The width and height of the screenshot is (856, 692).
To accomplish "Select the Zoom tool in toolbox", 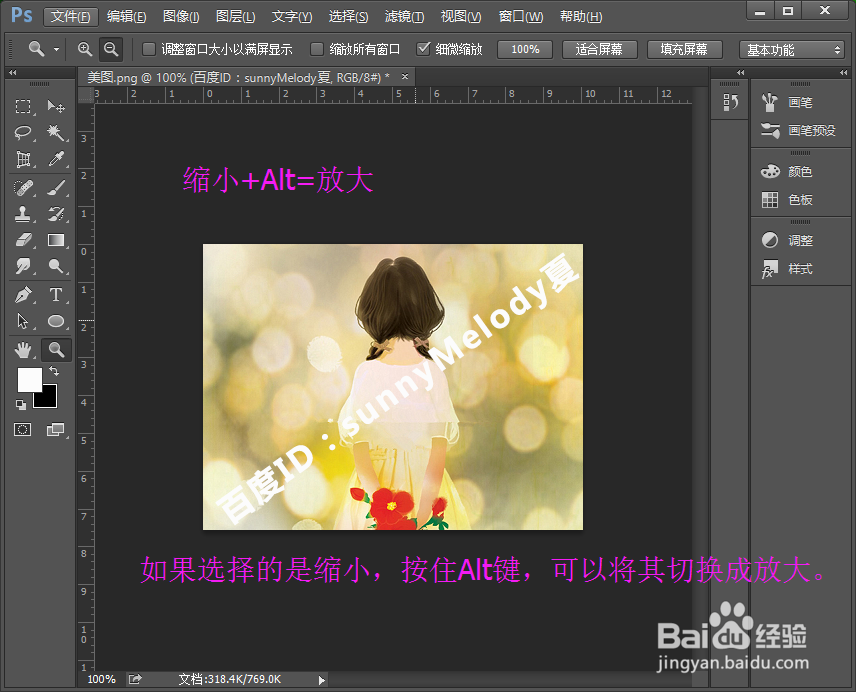I will click(56, 350).
